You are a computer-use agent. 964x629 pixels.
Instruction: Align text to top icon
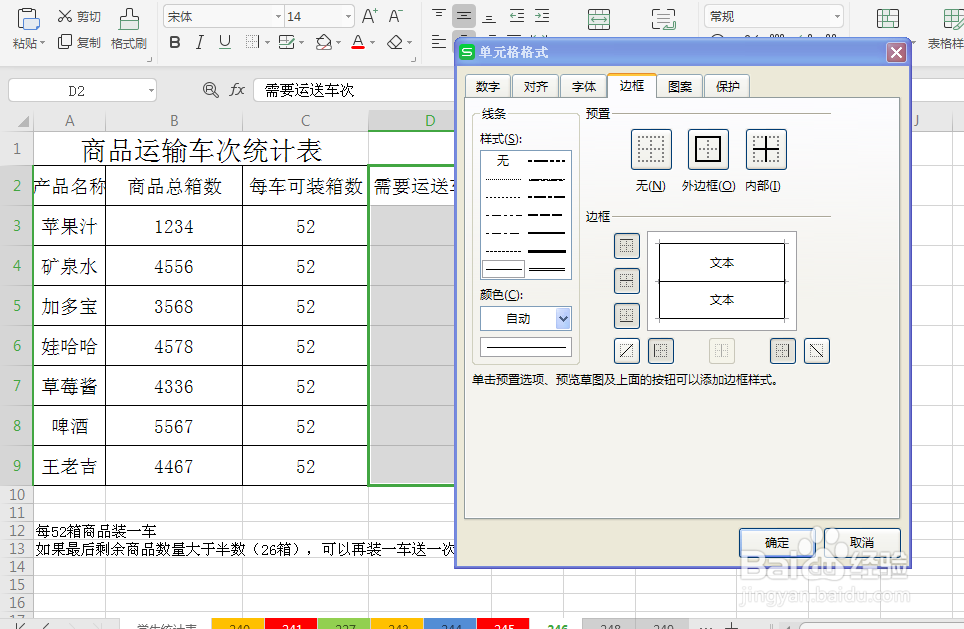(x=438, y=16)
